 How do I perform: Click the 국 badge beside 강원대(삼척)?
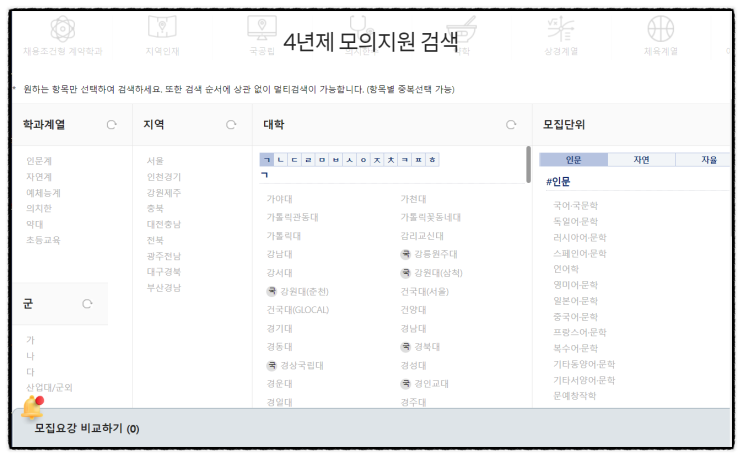(x=406, y=273)
